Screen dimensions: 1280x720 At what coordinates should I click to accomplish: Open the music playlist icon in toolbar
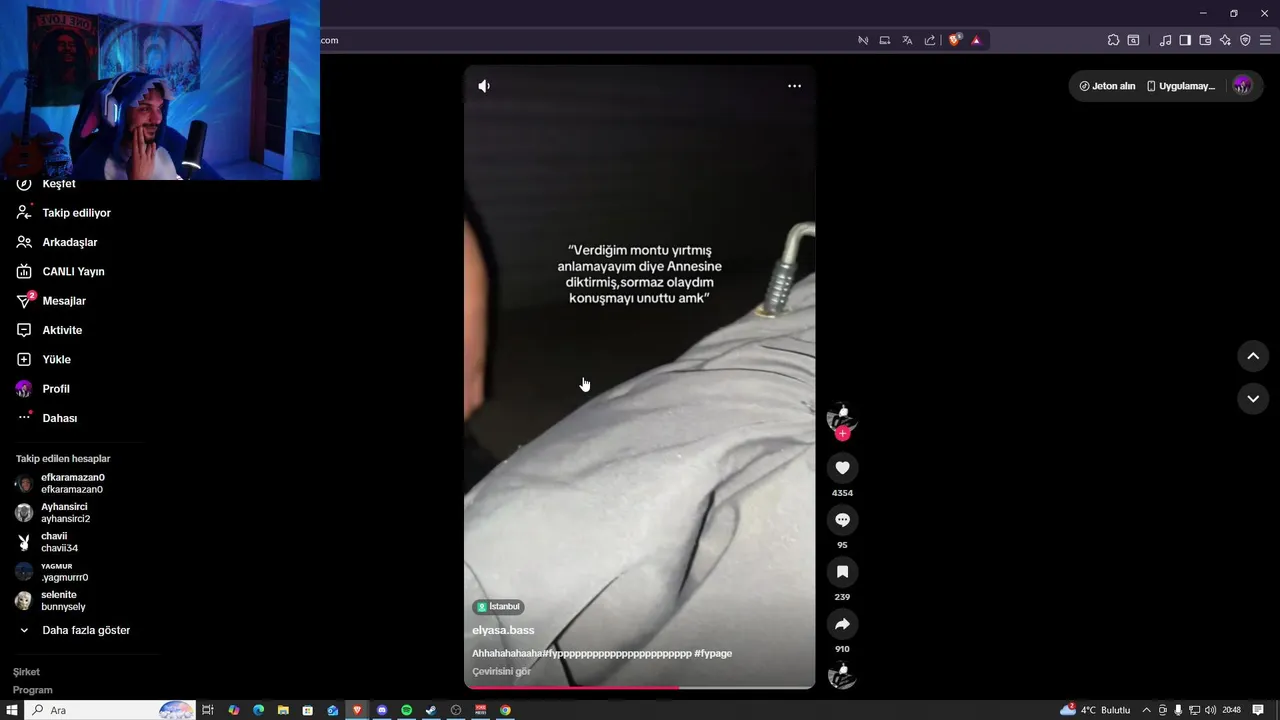1165,40
